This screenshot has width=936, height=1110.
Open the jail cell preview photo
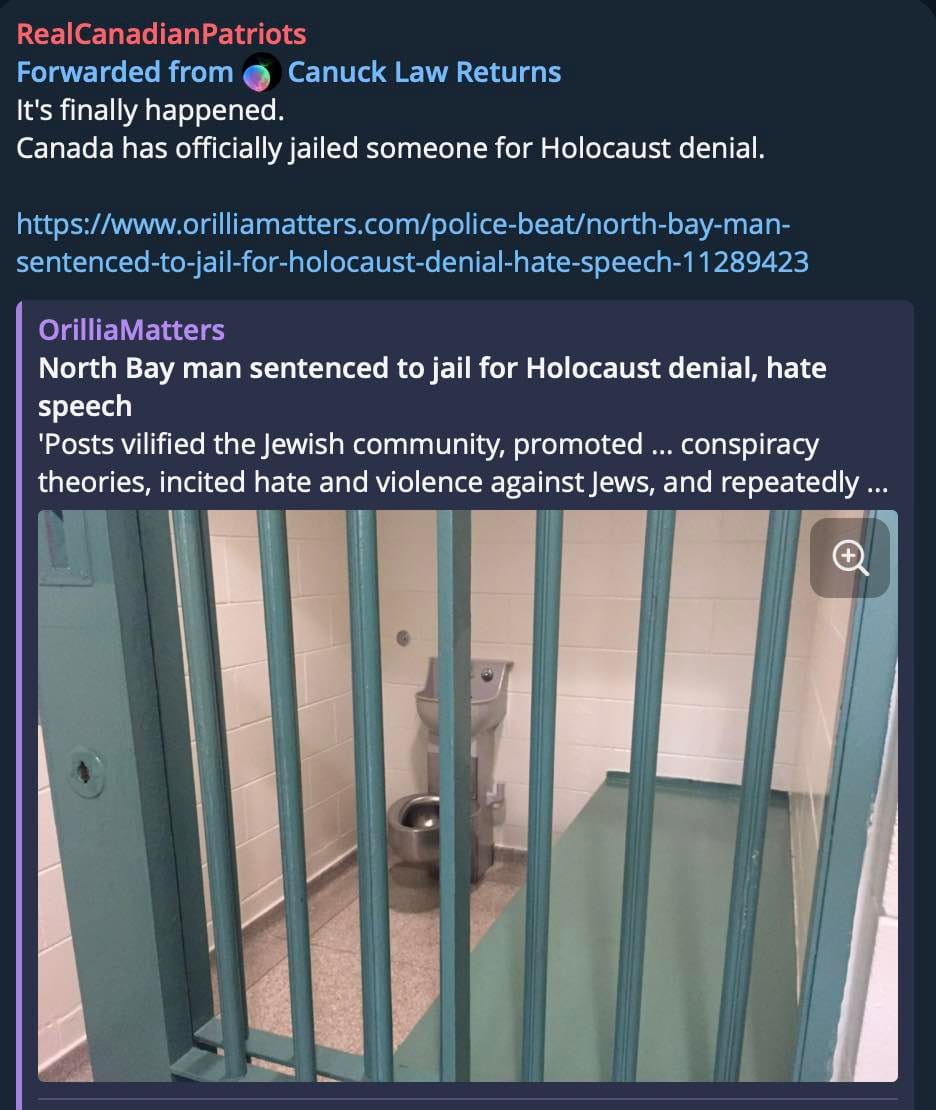click(x=467, y=795)
